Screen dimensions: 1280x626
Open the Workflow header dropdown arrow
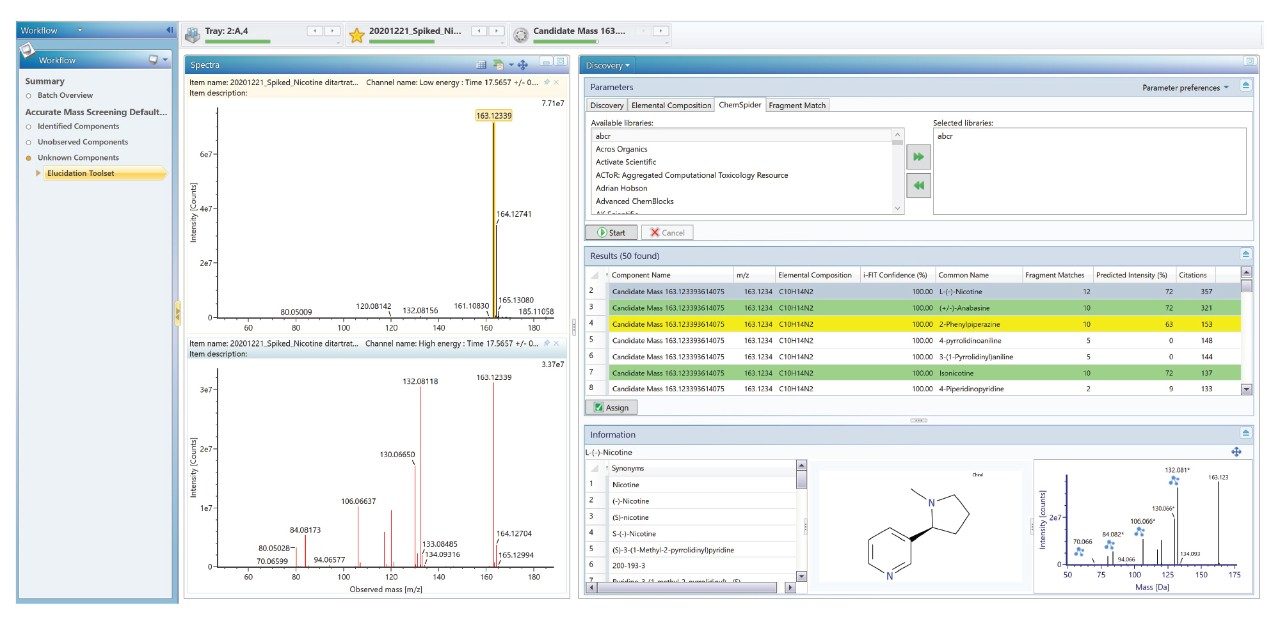[x=80, y=30]
